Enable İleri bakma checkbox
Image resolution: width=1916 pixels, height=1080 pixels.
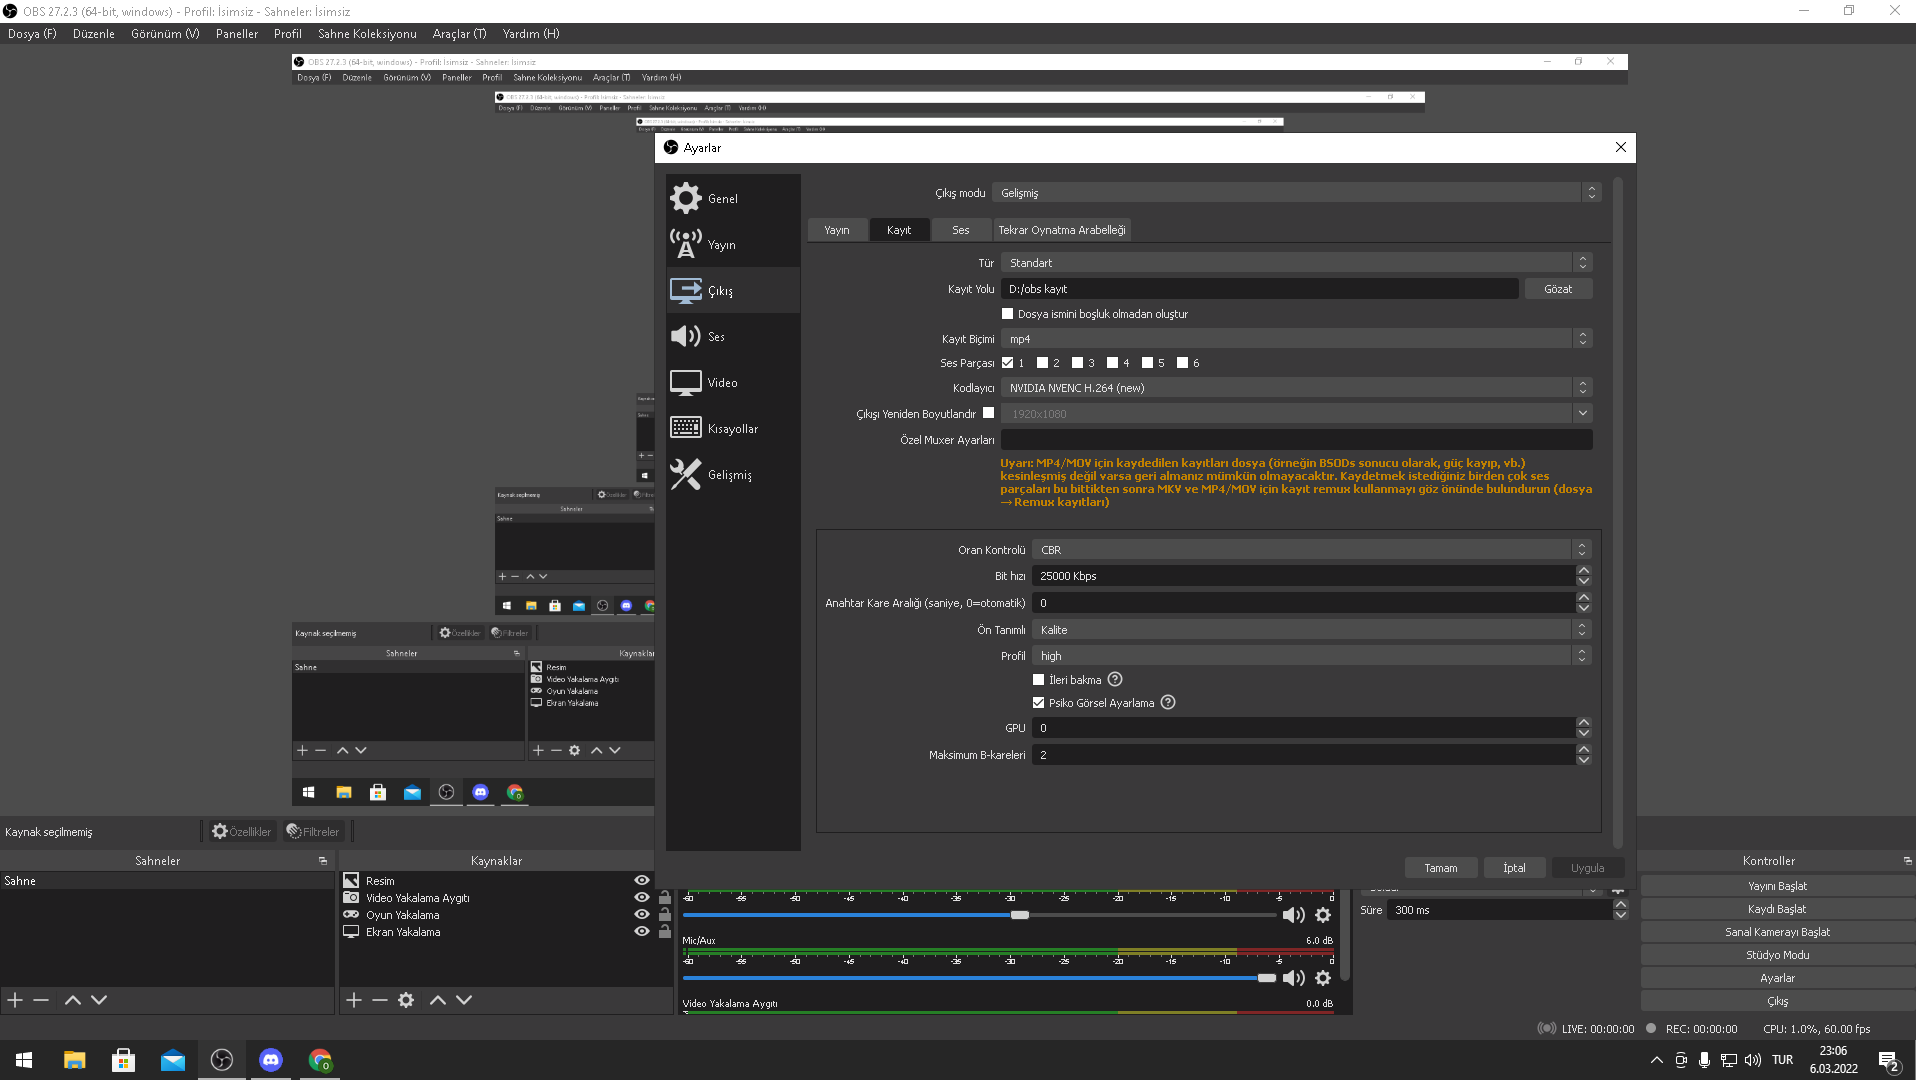point(1039,679)
